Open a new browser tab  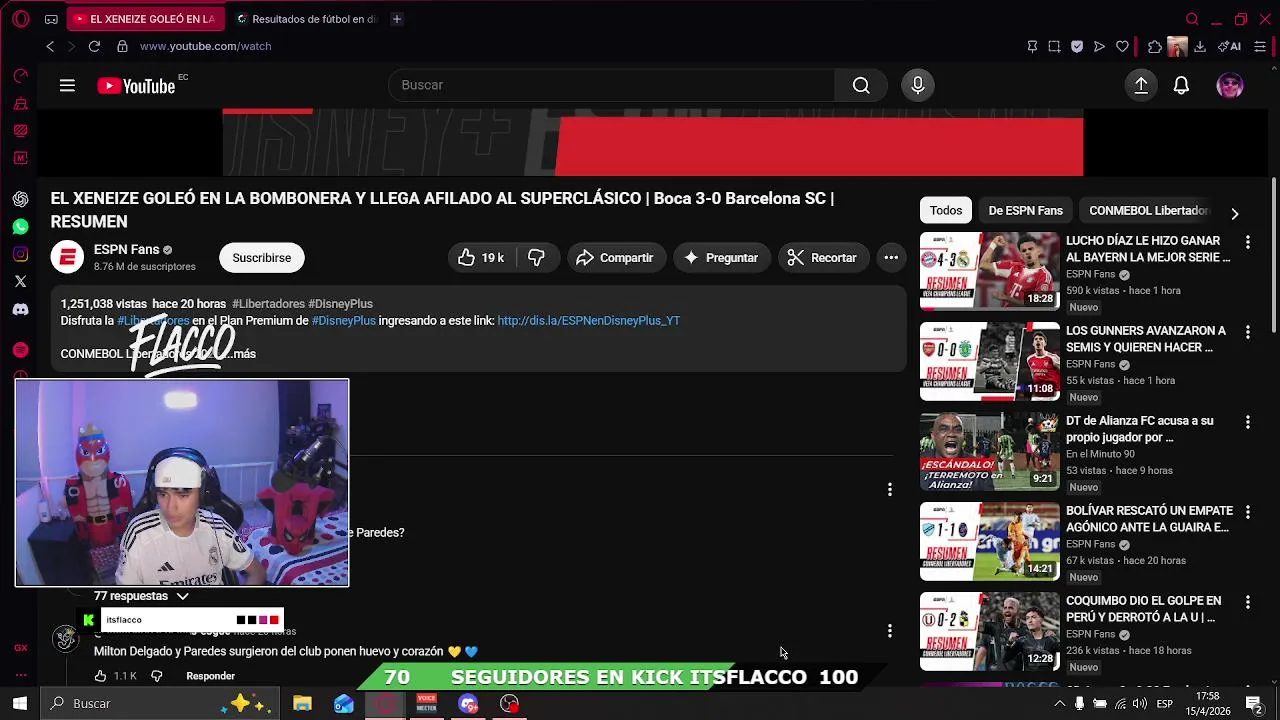point(397,19)
